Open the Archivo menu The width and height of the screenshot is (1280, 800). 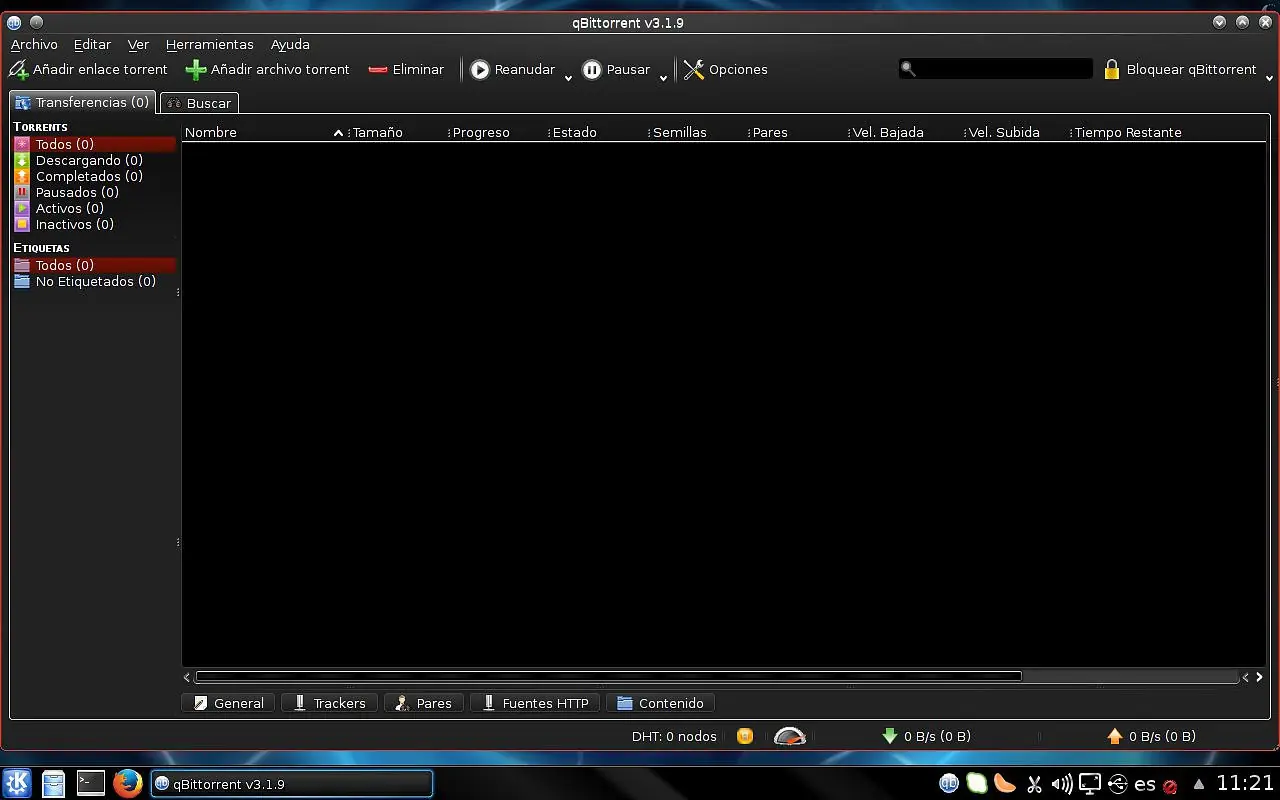(x=34, y=45)
